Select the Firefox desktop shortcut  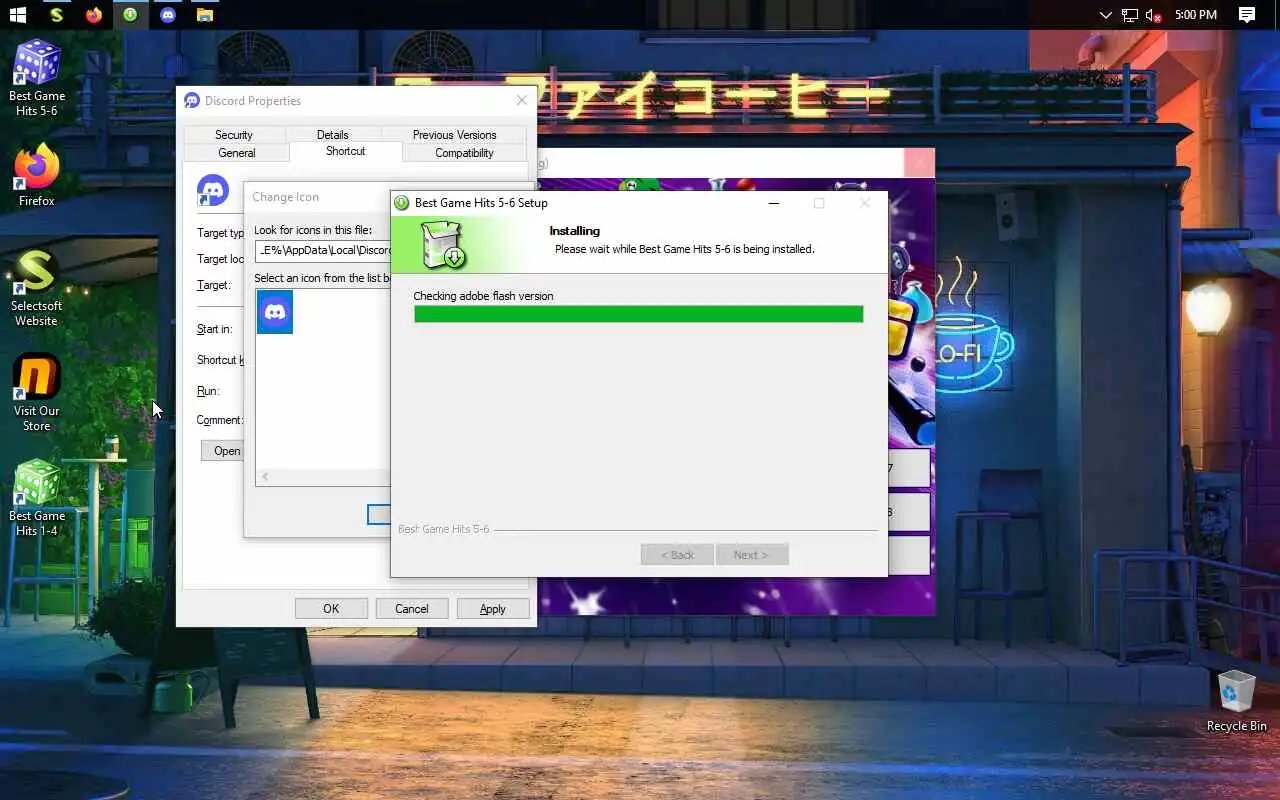(x=37, y=176)
